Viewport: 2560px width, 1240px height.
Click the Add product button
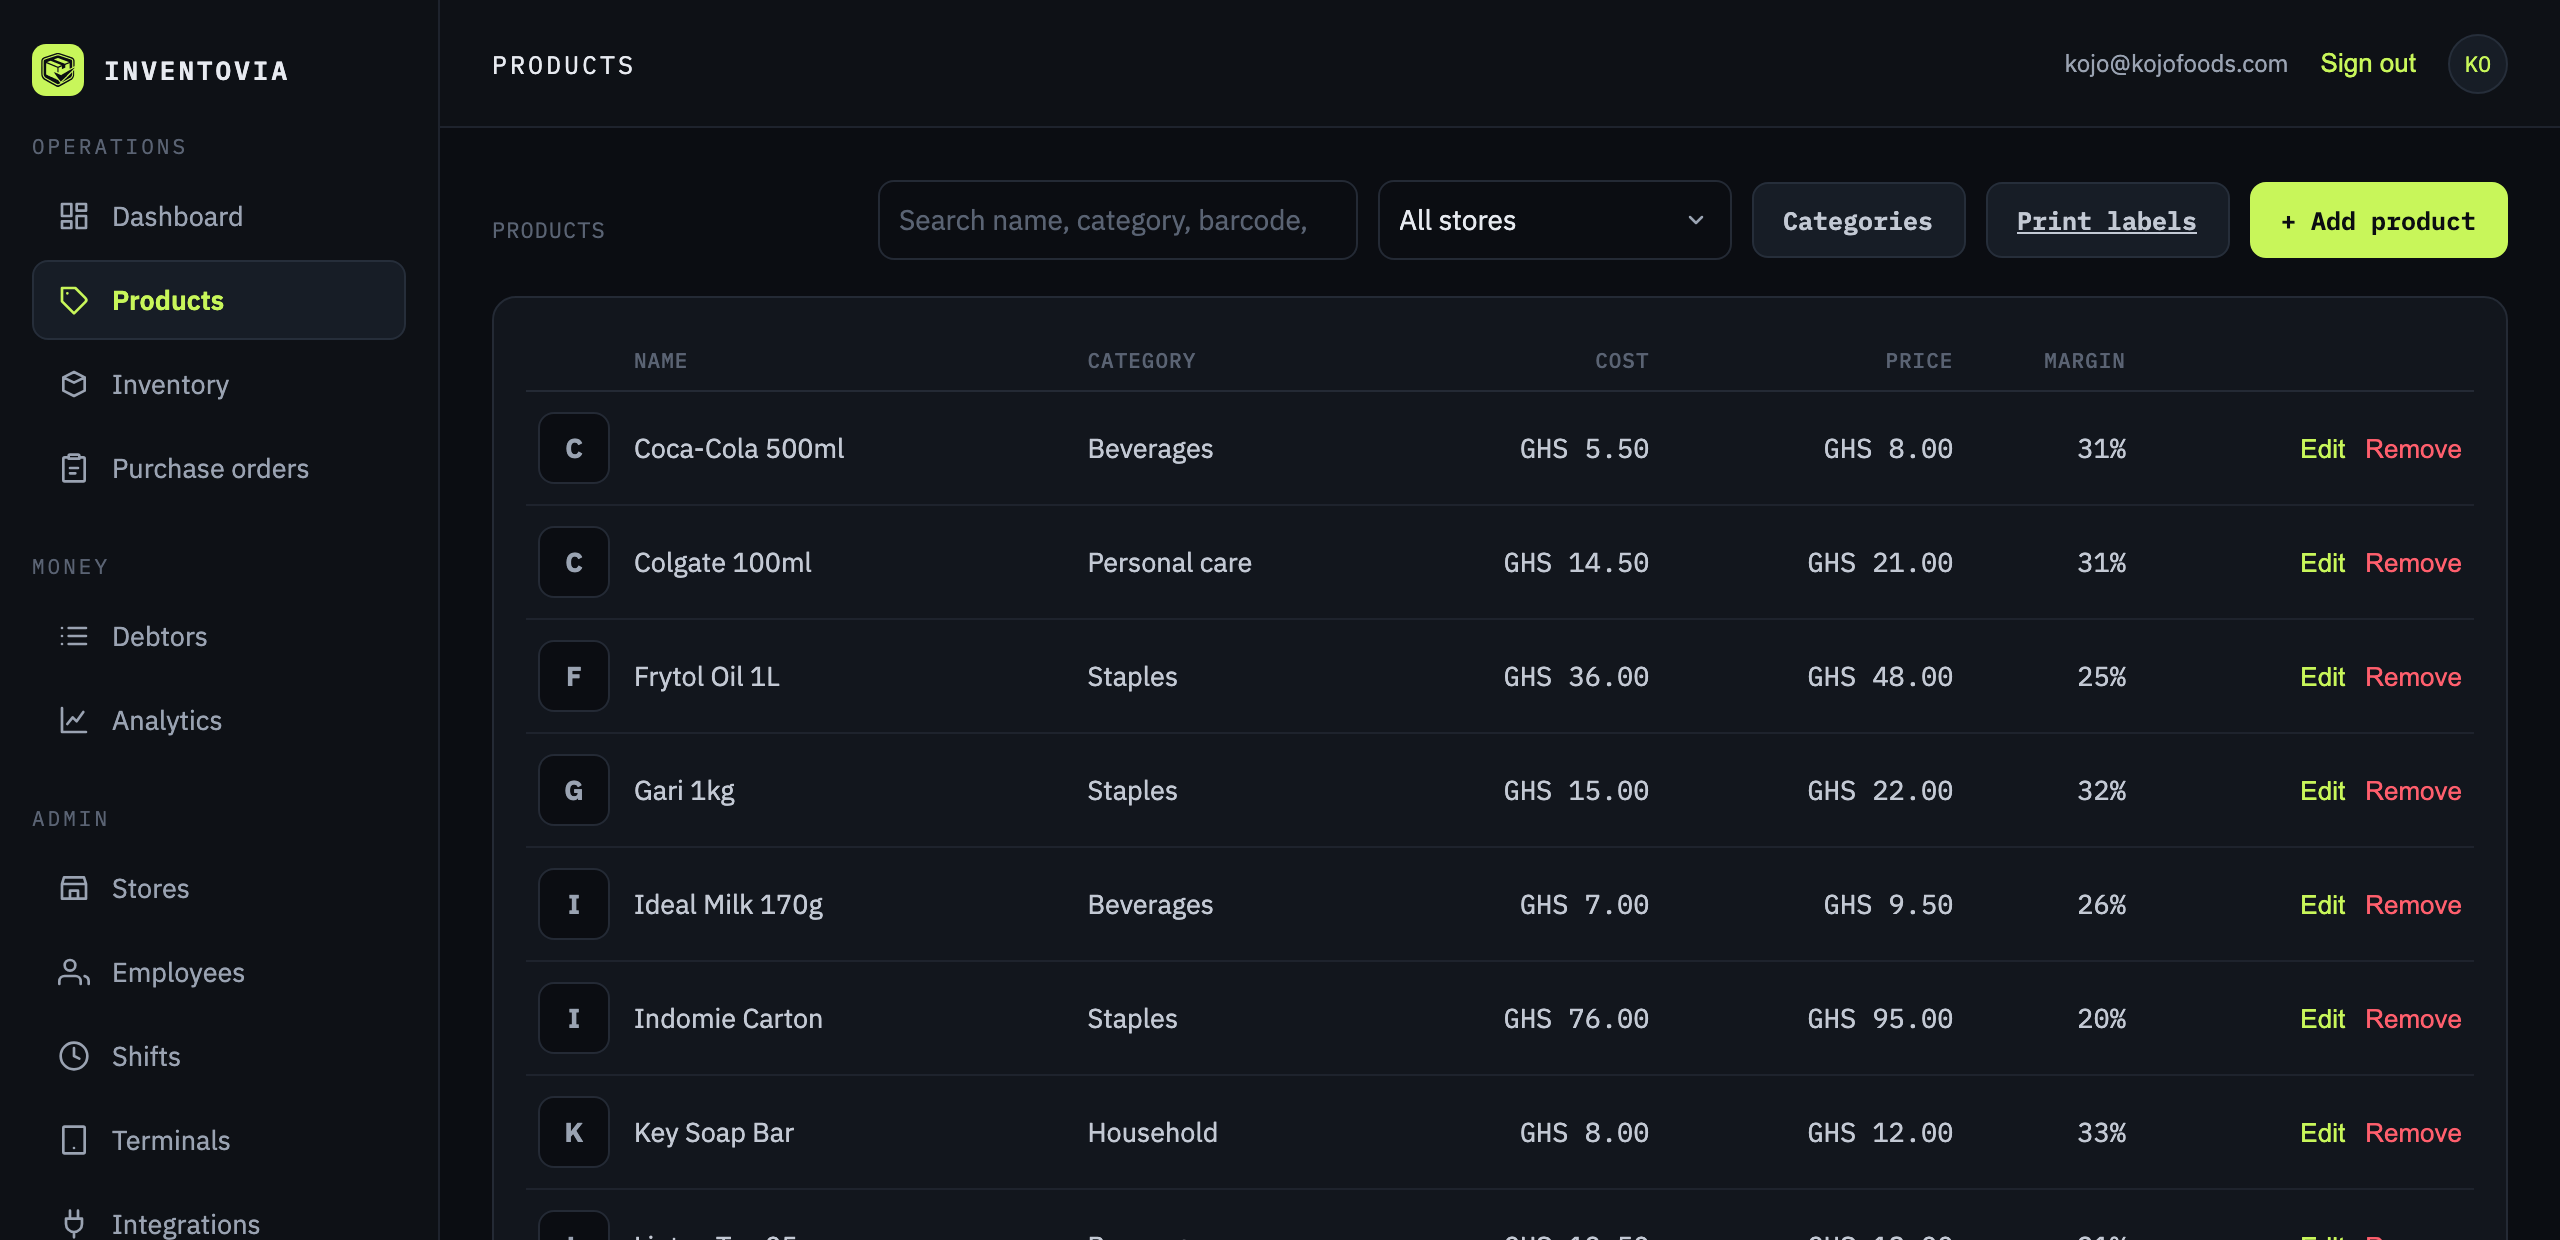(2378, 220)
